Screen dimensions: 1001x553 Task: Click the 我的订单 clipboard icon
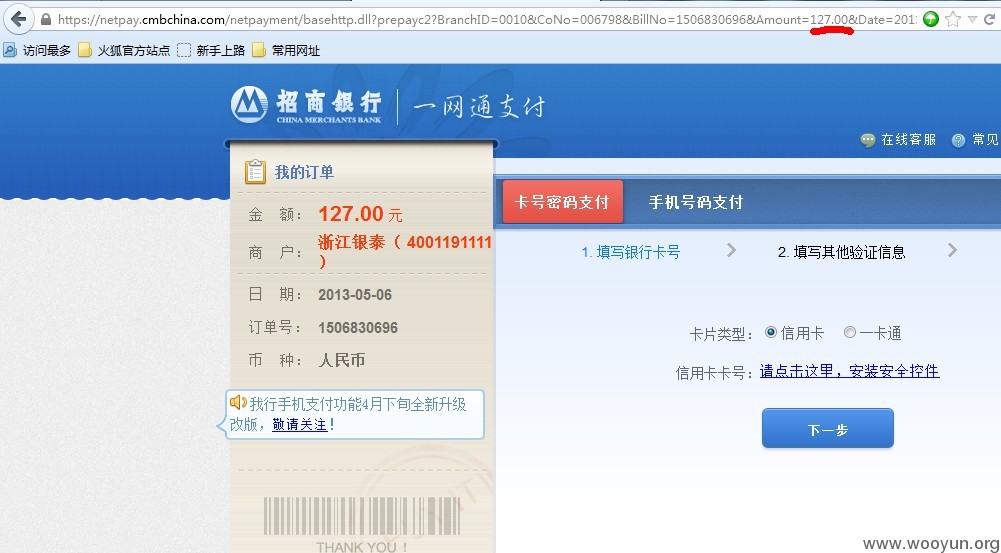255,172
